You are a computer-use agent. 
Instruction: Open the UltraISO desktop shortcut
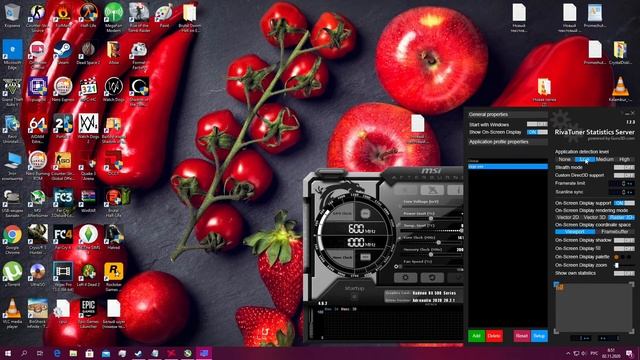pos(38,274)
